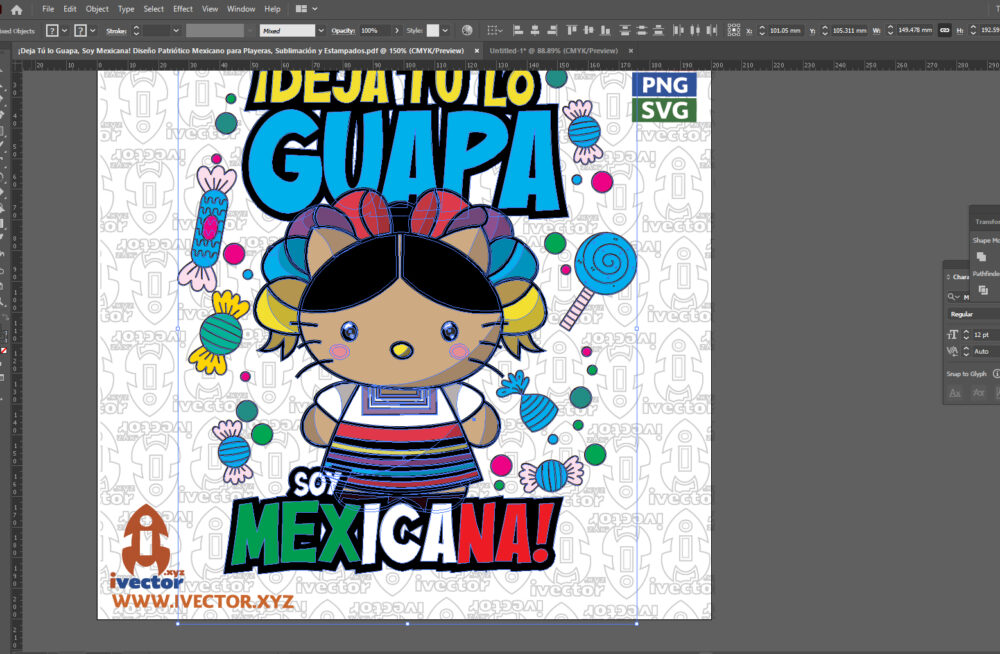Switch to the Untitled-1 document tab
1000x654 pixels.
(x=554, y=51)
